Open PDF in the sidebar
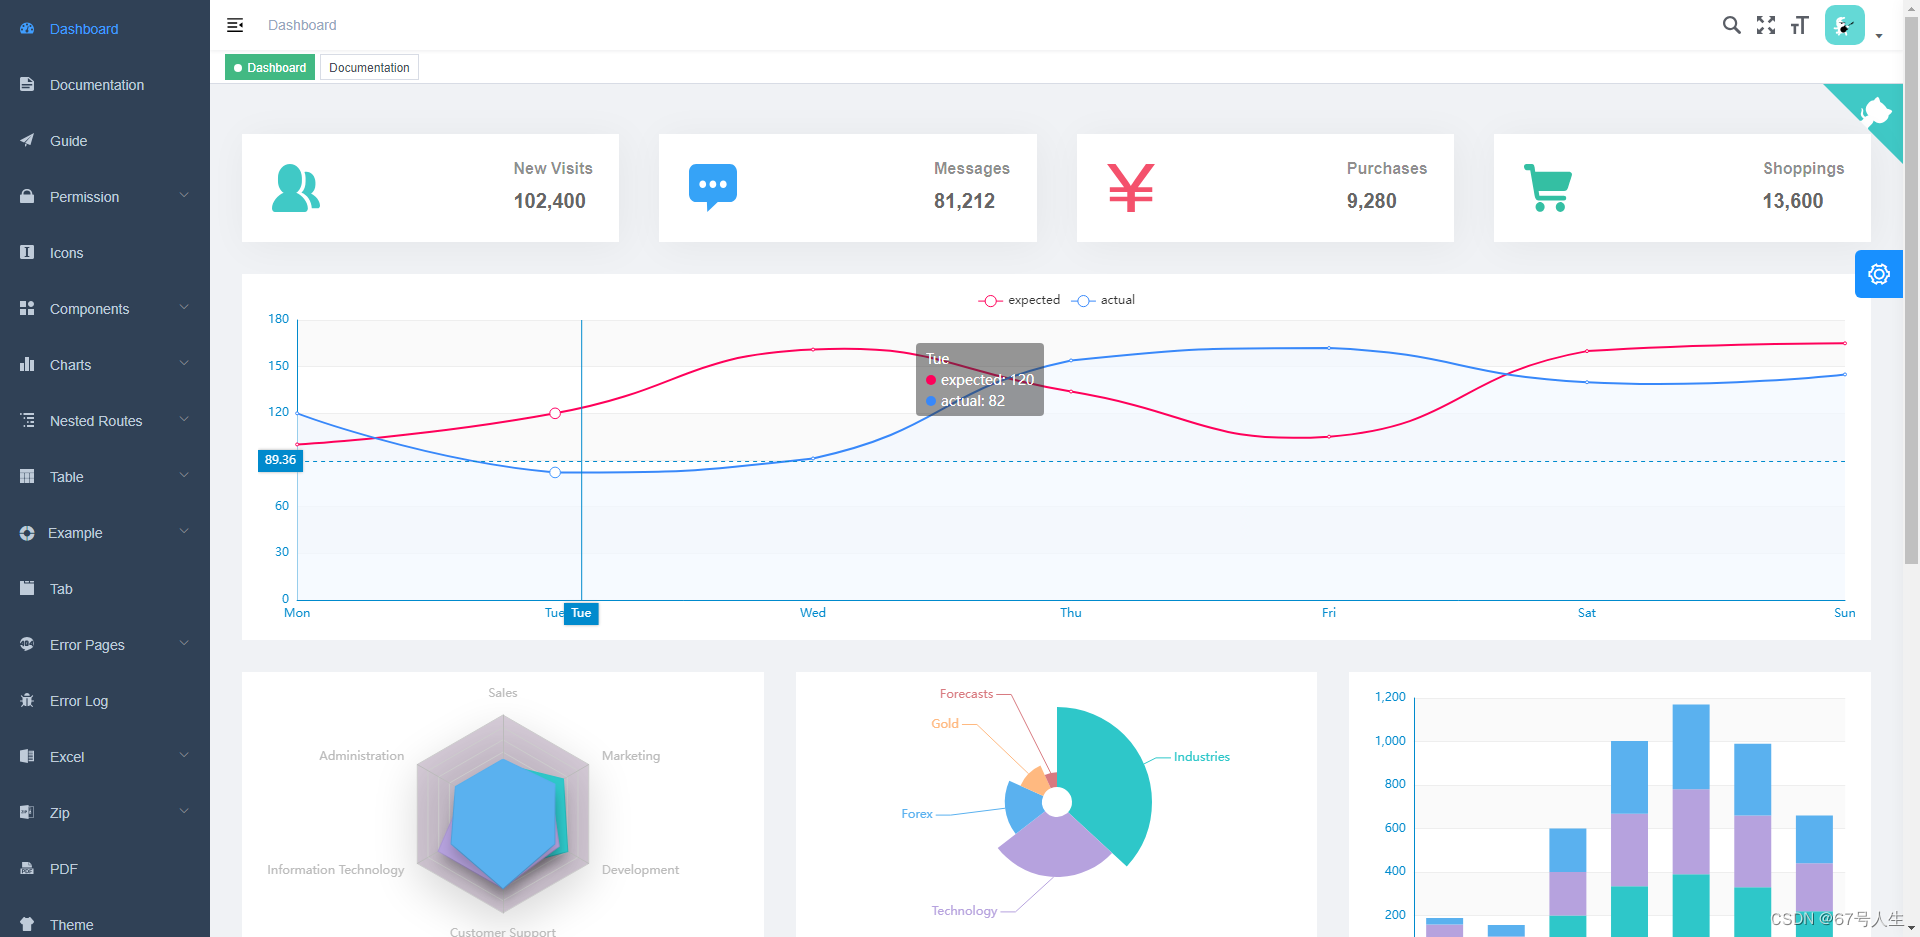The height and width of the screenshot is (937, 1920). (x=105, y=869)
